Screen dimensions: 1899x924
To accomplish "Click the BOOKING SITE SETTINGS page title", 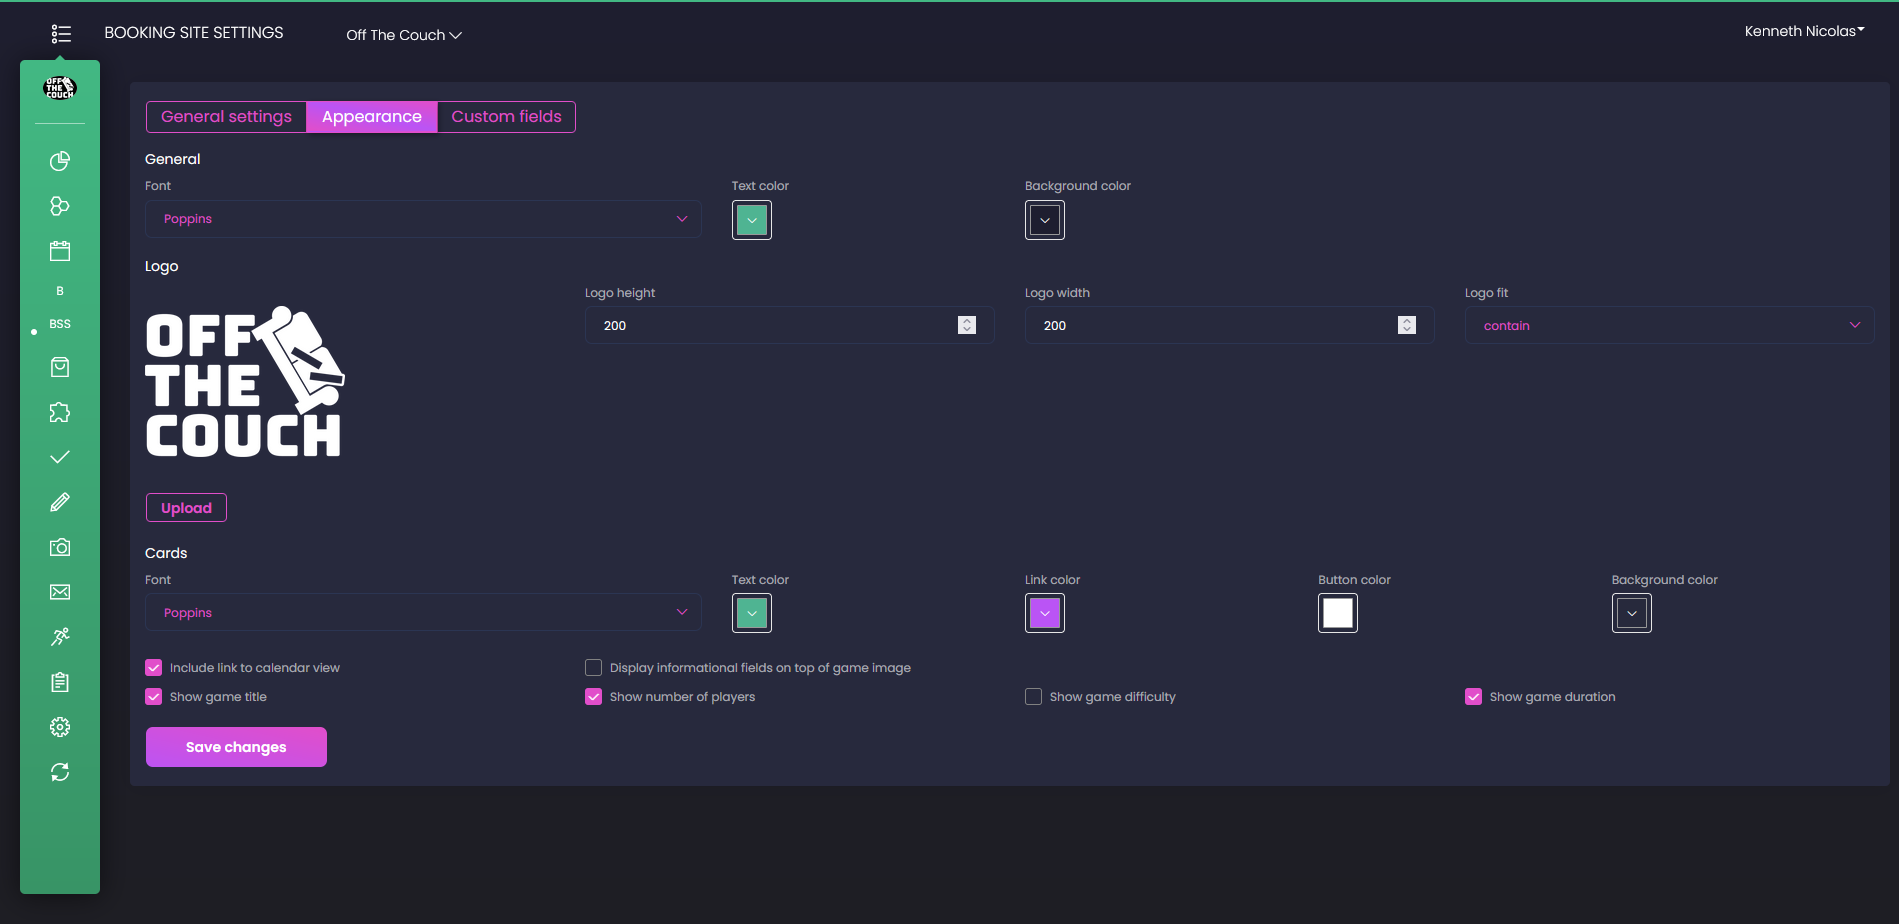I will pos(194,33).
